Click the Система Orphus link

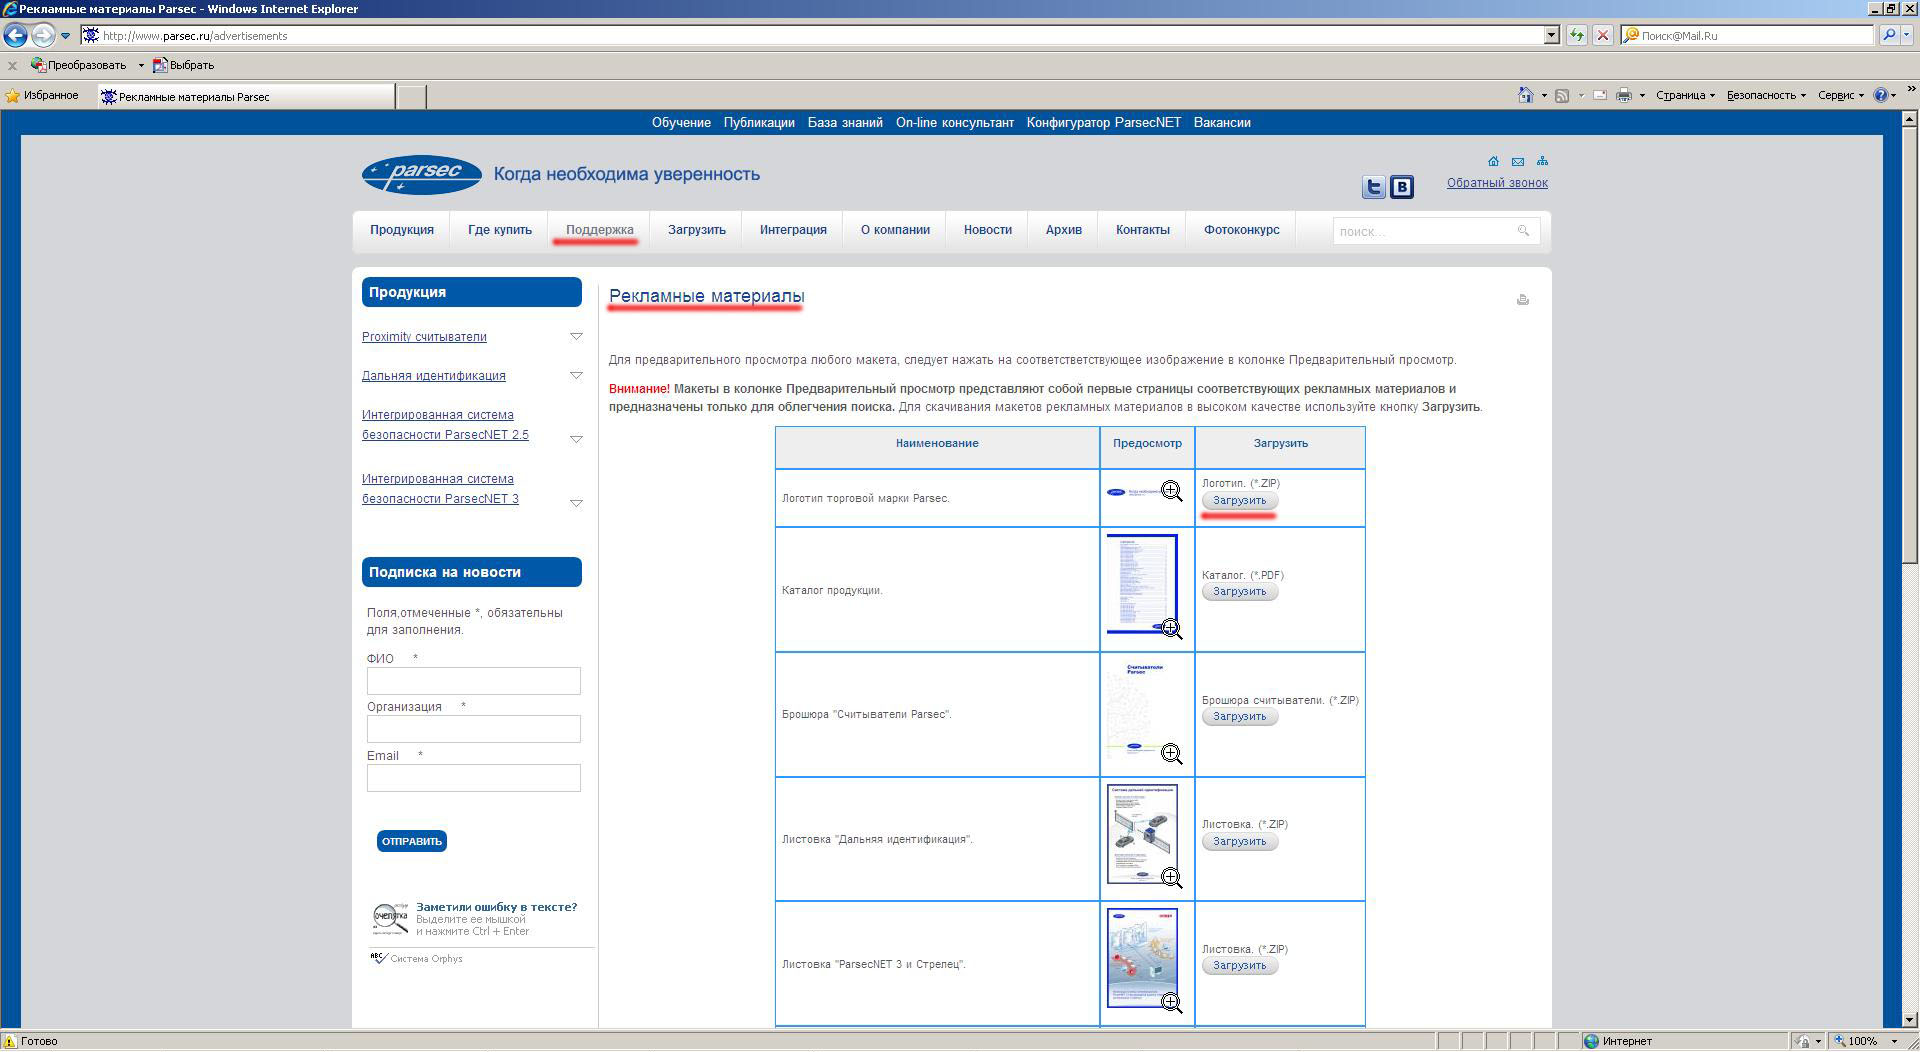click(426, 959)
